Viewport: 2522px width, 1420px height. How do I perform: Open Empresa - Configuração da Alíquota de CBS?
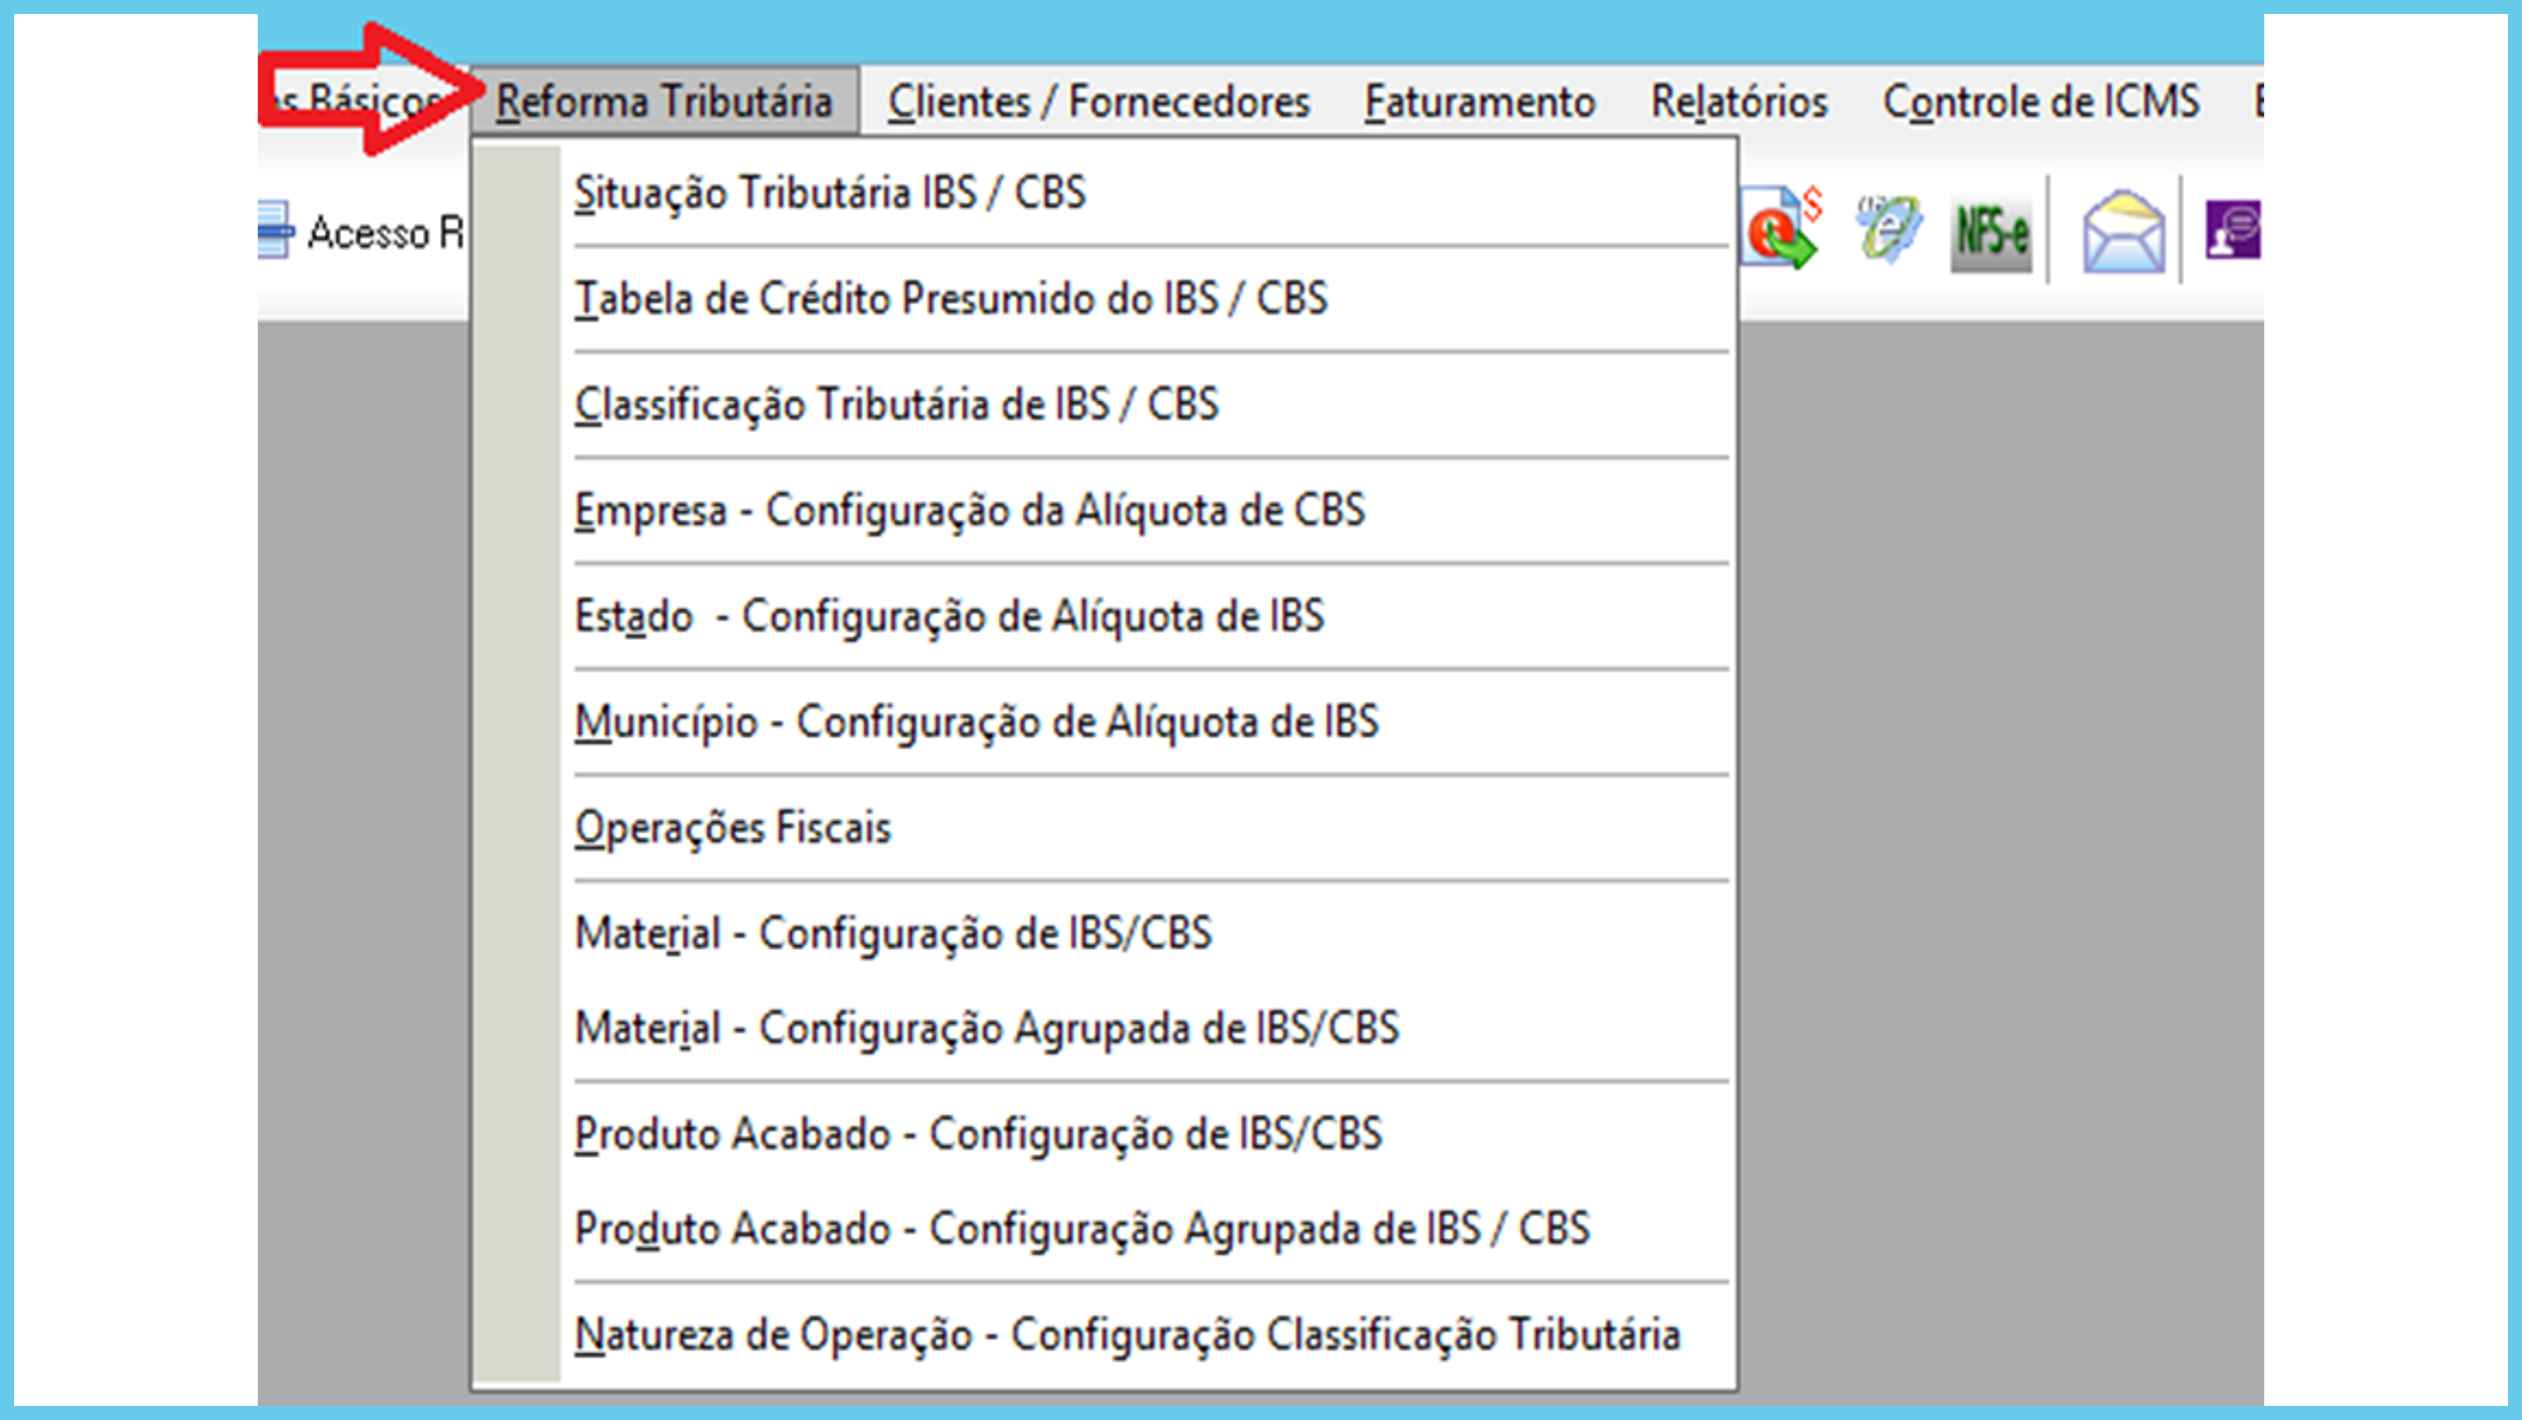969,511
